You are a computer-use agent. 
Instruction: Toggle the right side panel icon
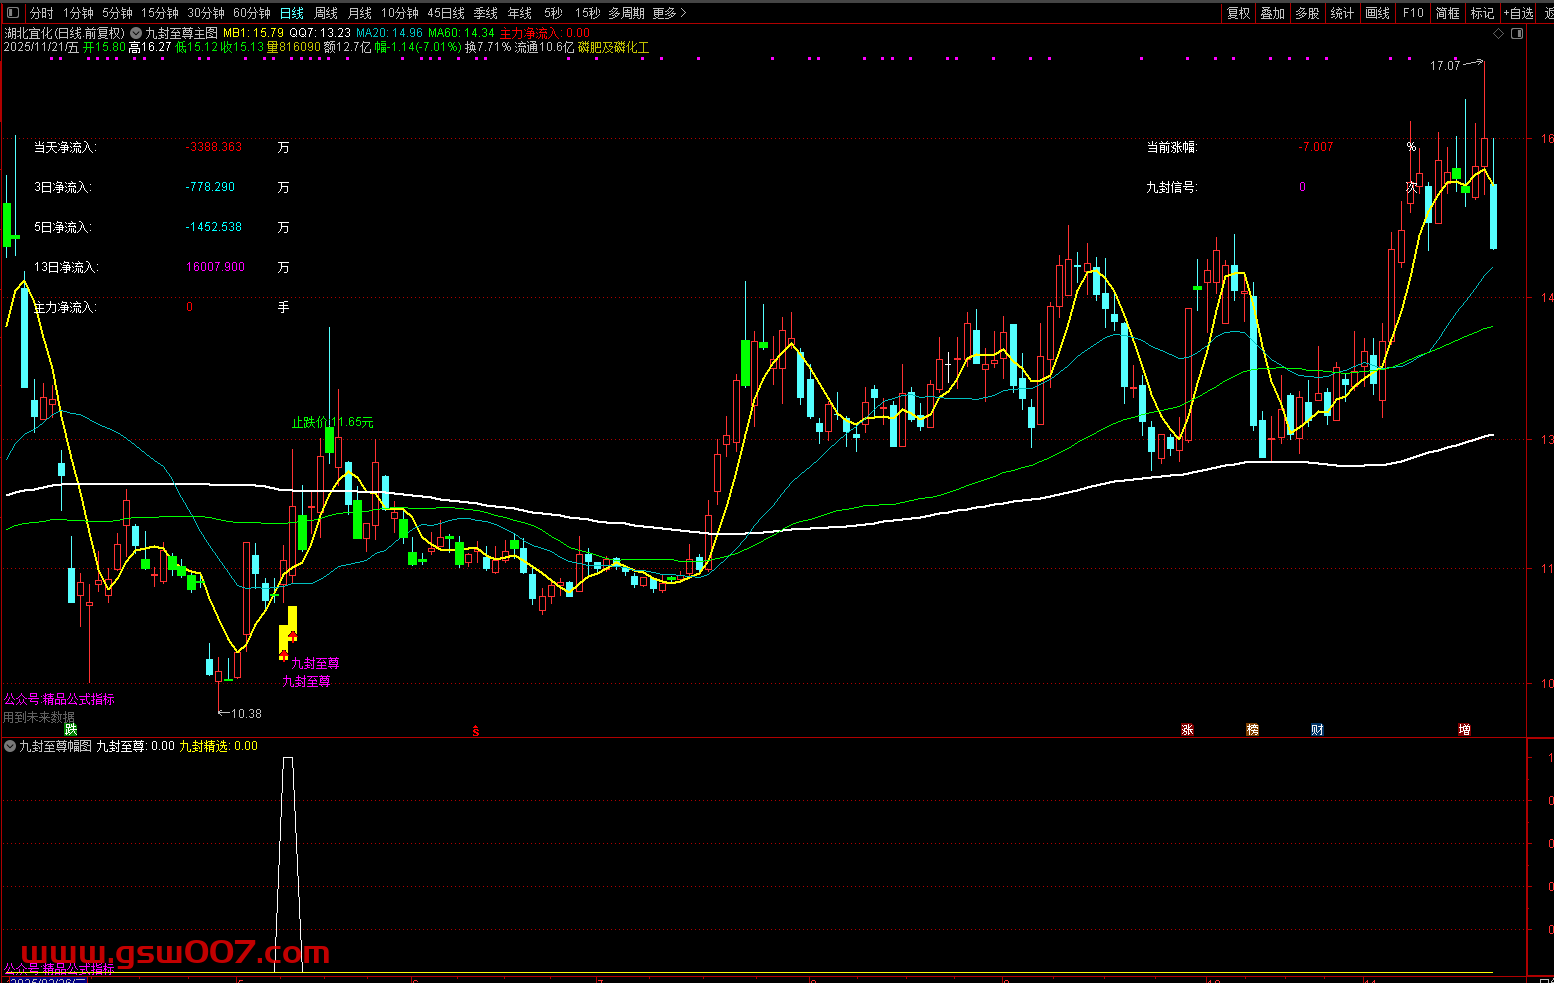(1517, 33)
